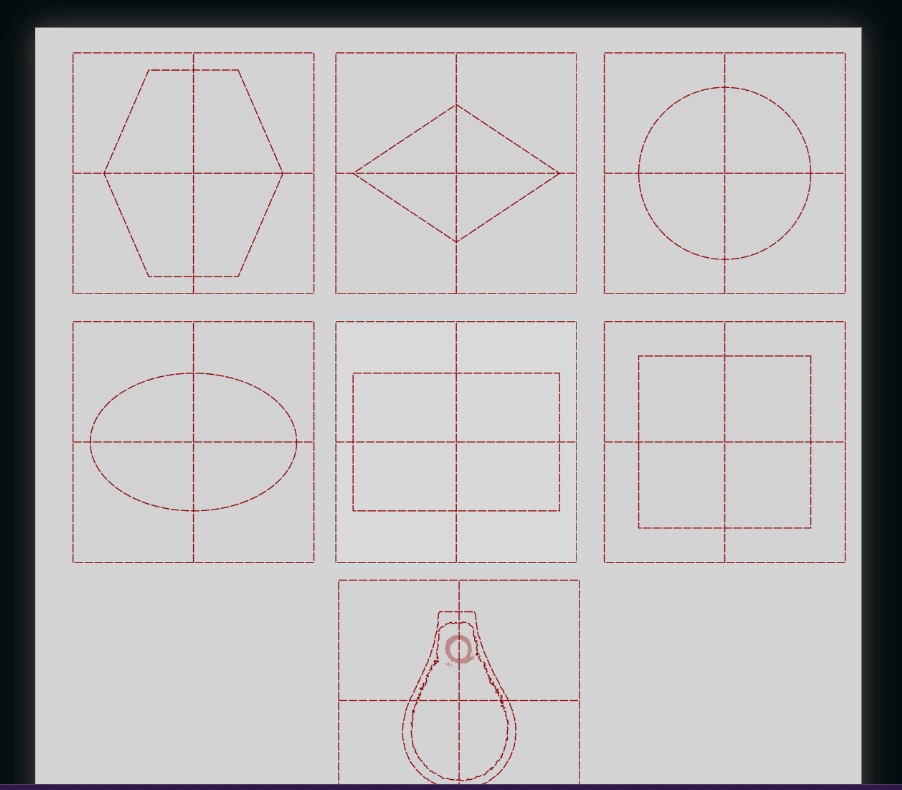Click the crosshair center of the teardrop tile

pos(459,700)
